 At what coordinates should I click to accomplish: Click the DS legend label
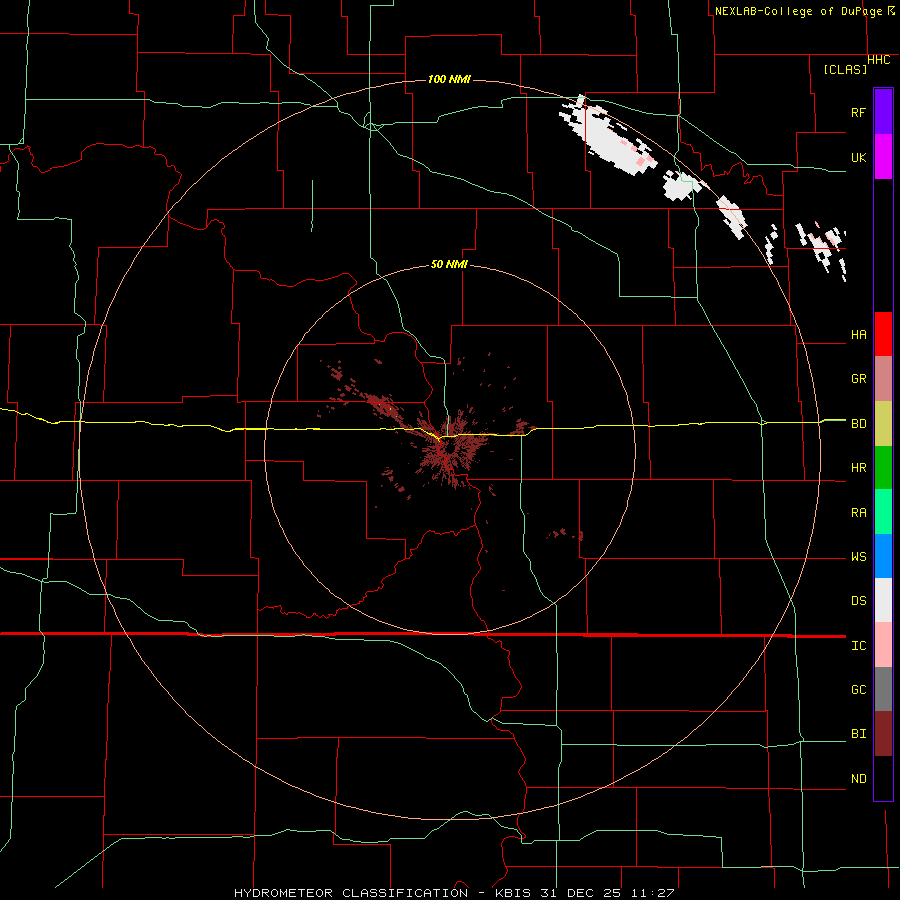(x=858, y=601)
